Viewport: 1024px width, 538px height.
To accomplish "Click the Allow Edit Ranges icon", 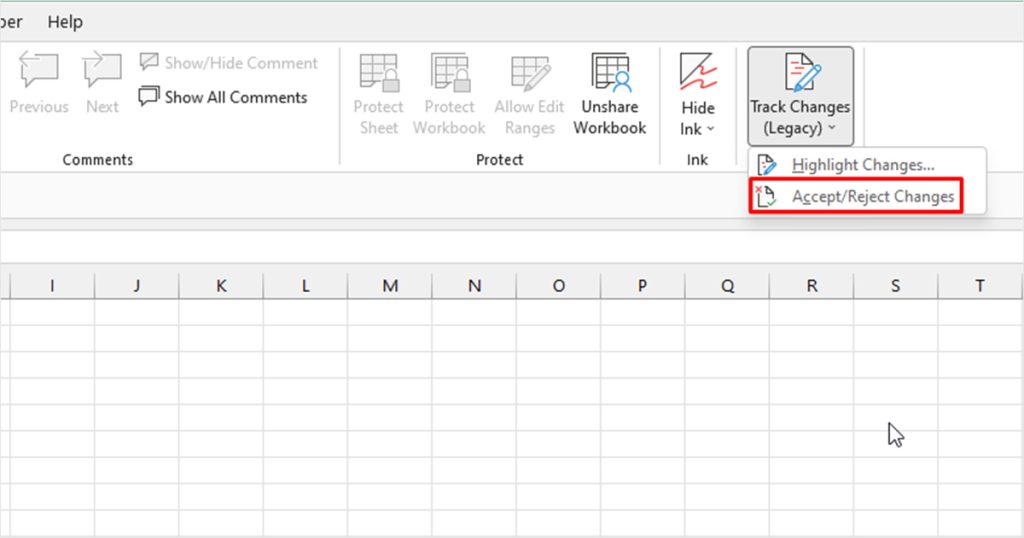I will coord(530,72).
